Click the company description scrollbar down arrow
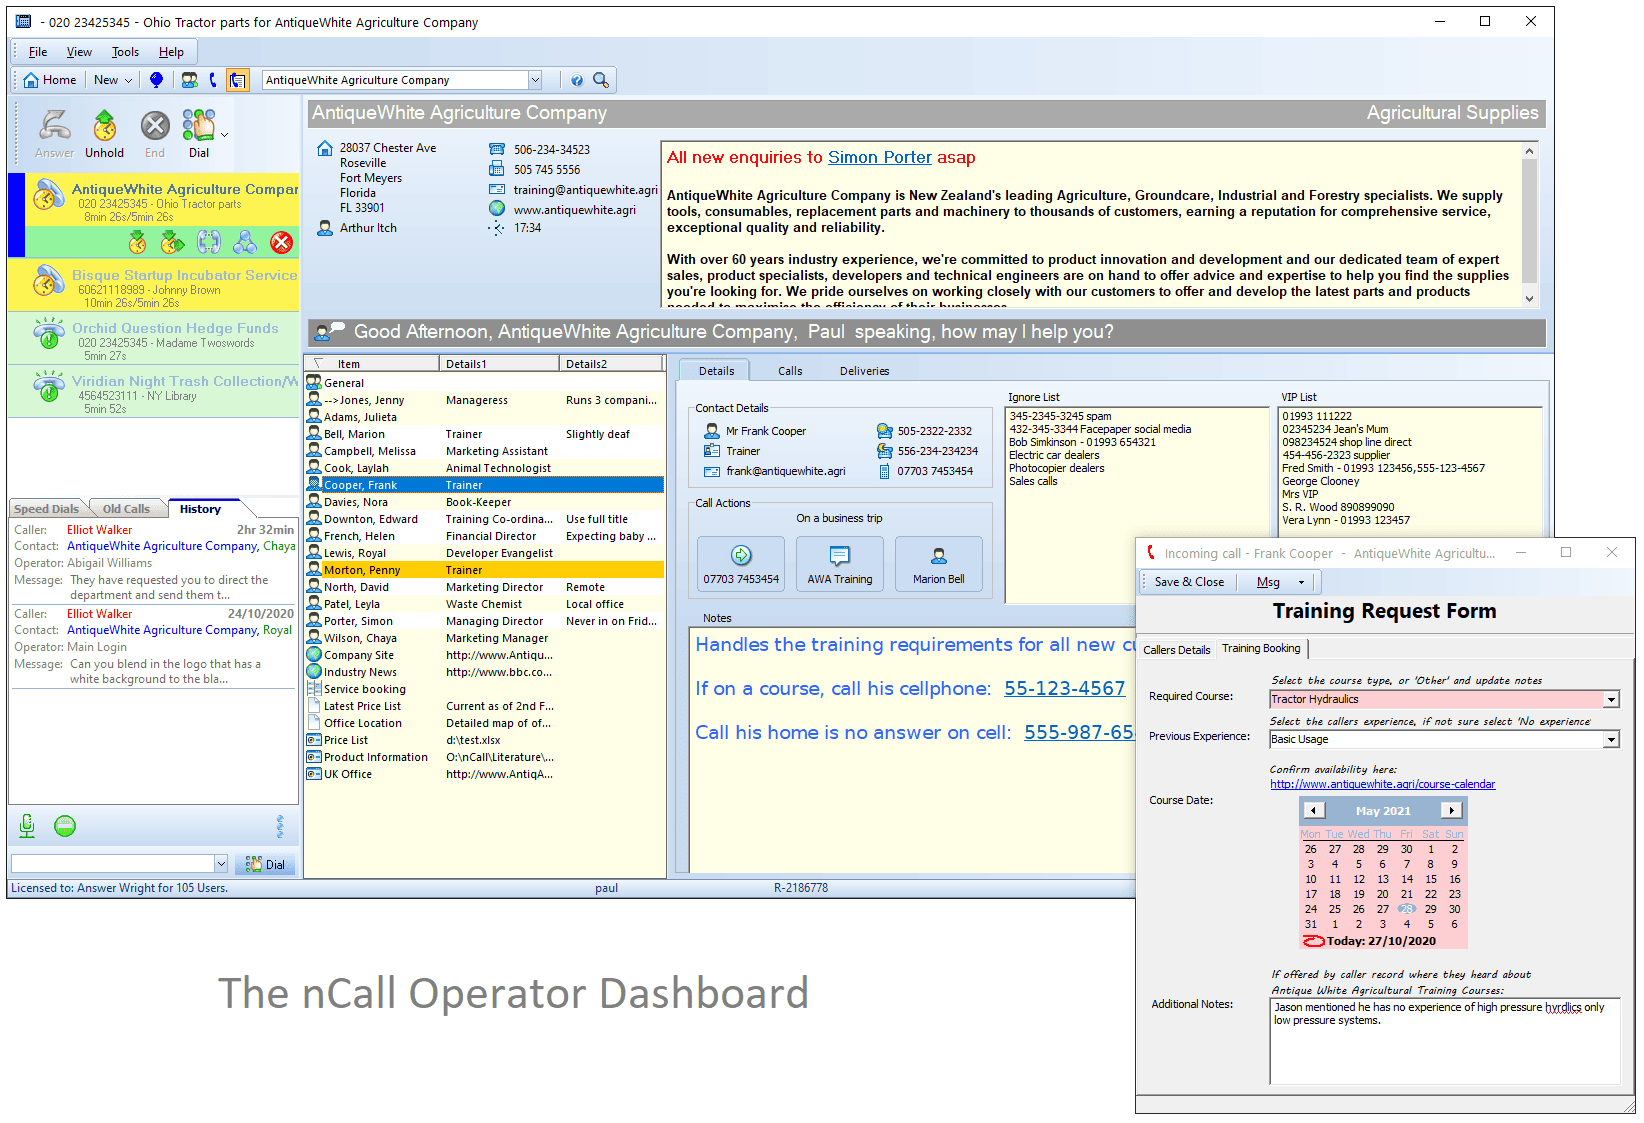Viewport: 1644px width, 1123px height. point(1529,299)
